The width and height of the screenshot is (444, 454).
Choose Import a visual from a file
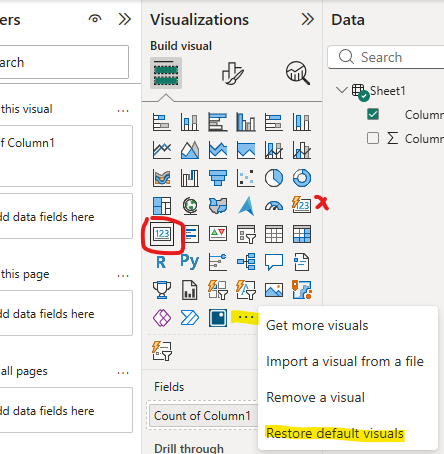pos(345,361)
